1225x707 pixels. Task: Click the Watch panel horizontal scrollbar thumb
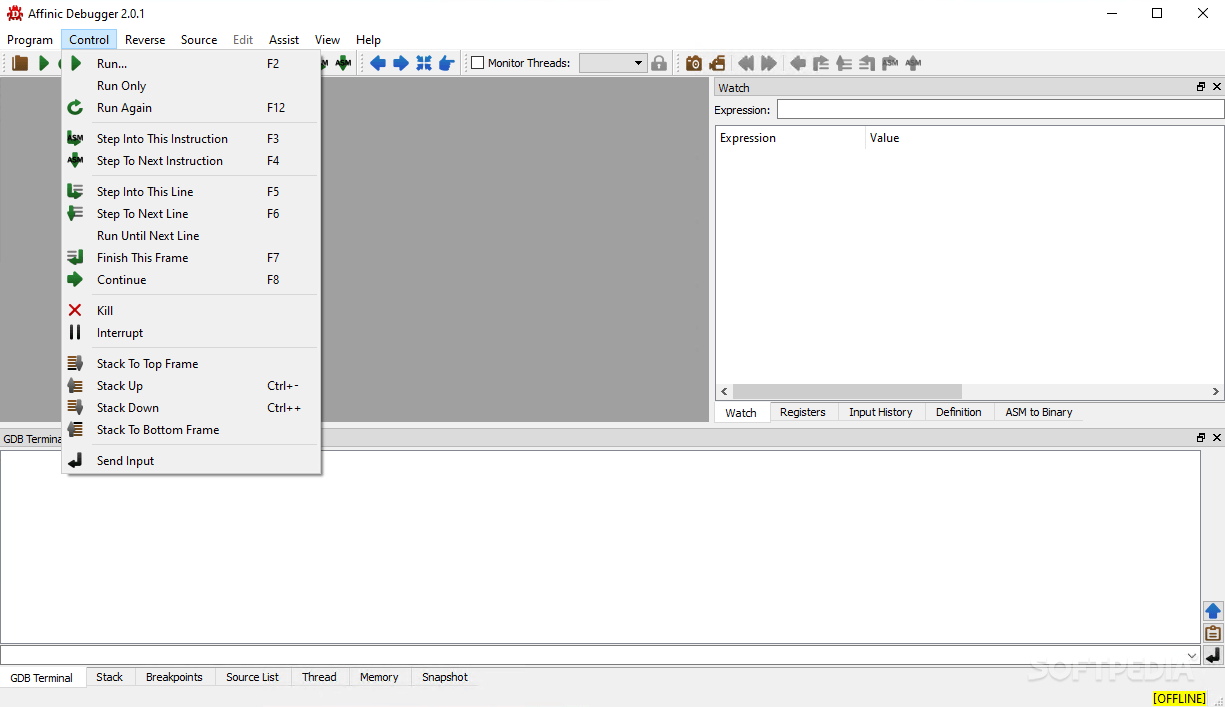[x=846, y=392]
